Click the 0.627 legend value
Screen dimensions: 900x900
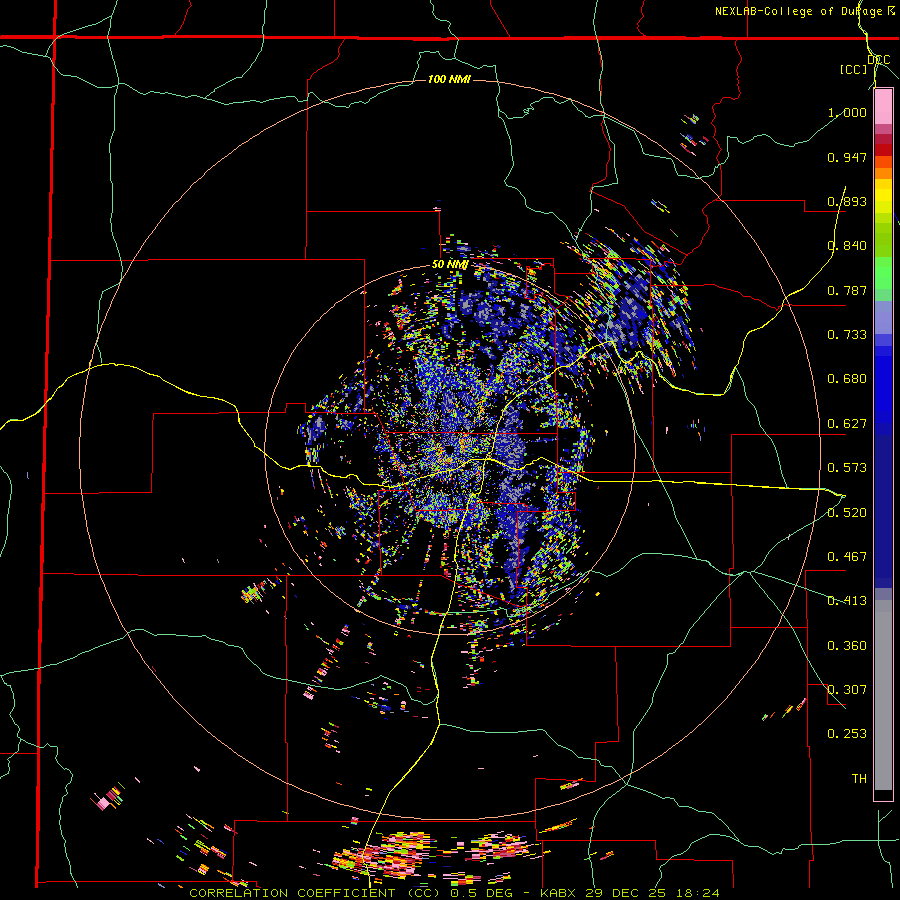pos(847,424)
